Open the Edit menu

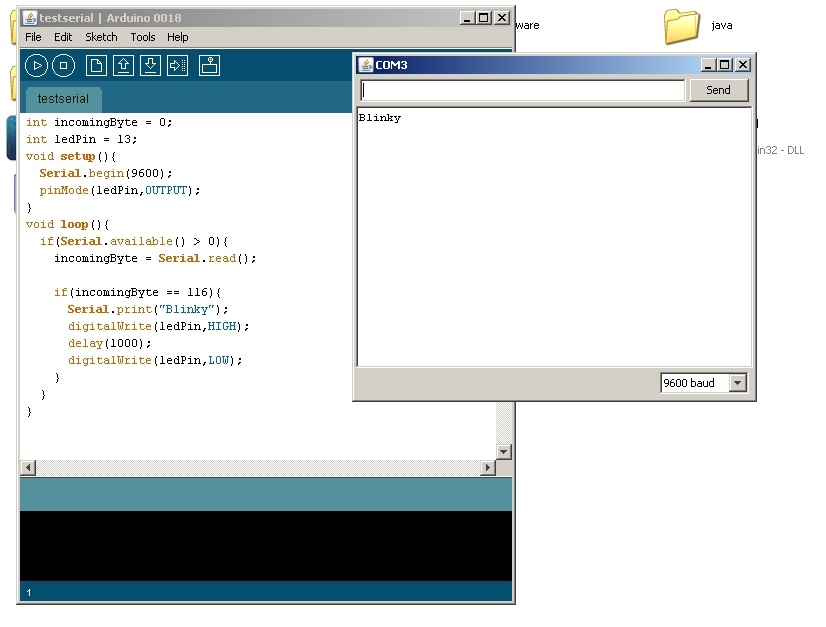(x=63, y=37)
